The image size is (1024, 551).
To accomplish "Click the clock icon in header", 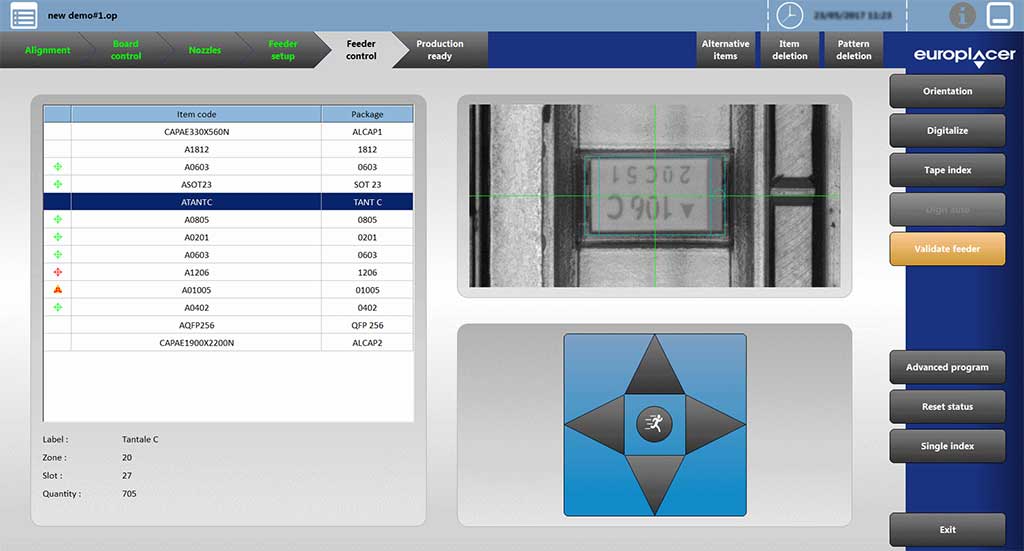I will click(x=790, y=15).
